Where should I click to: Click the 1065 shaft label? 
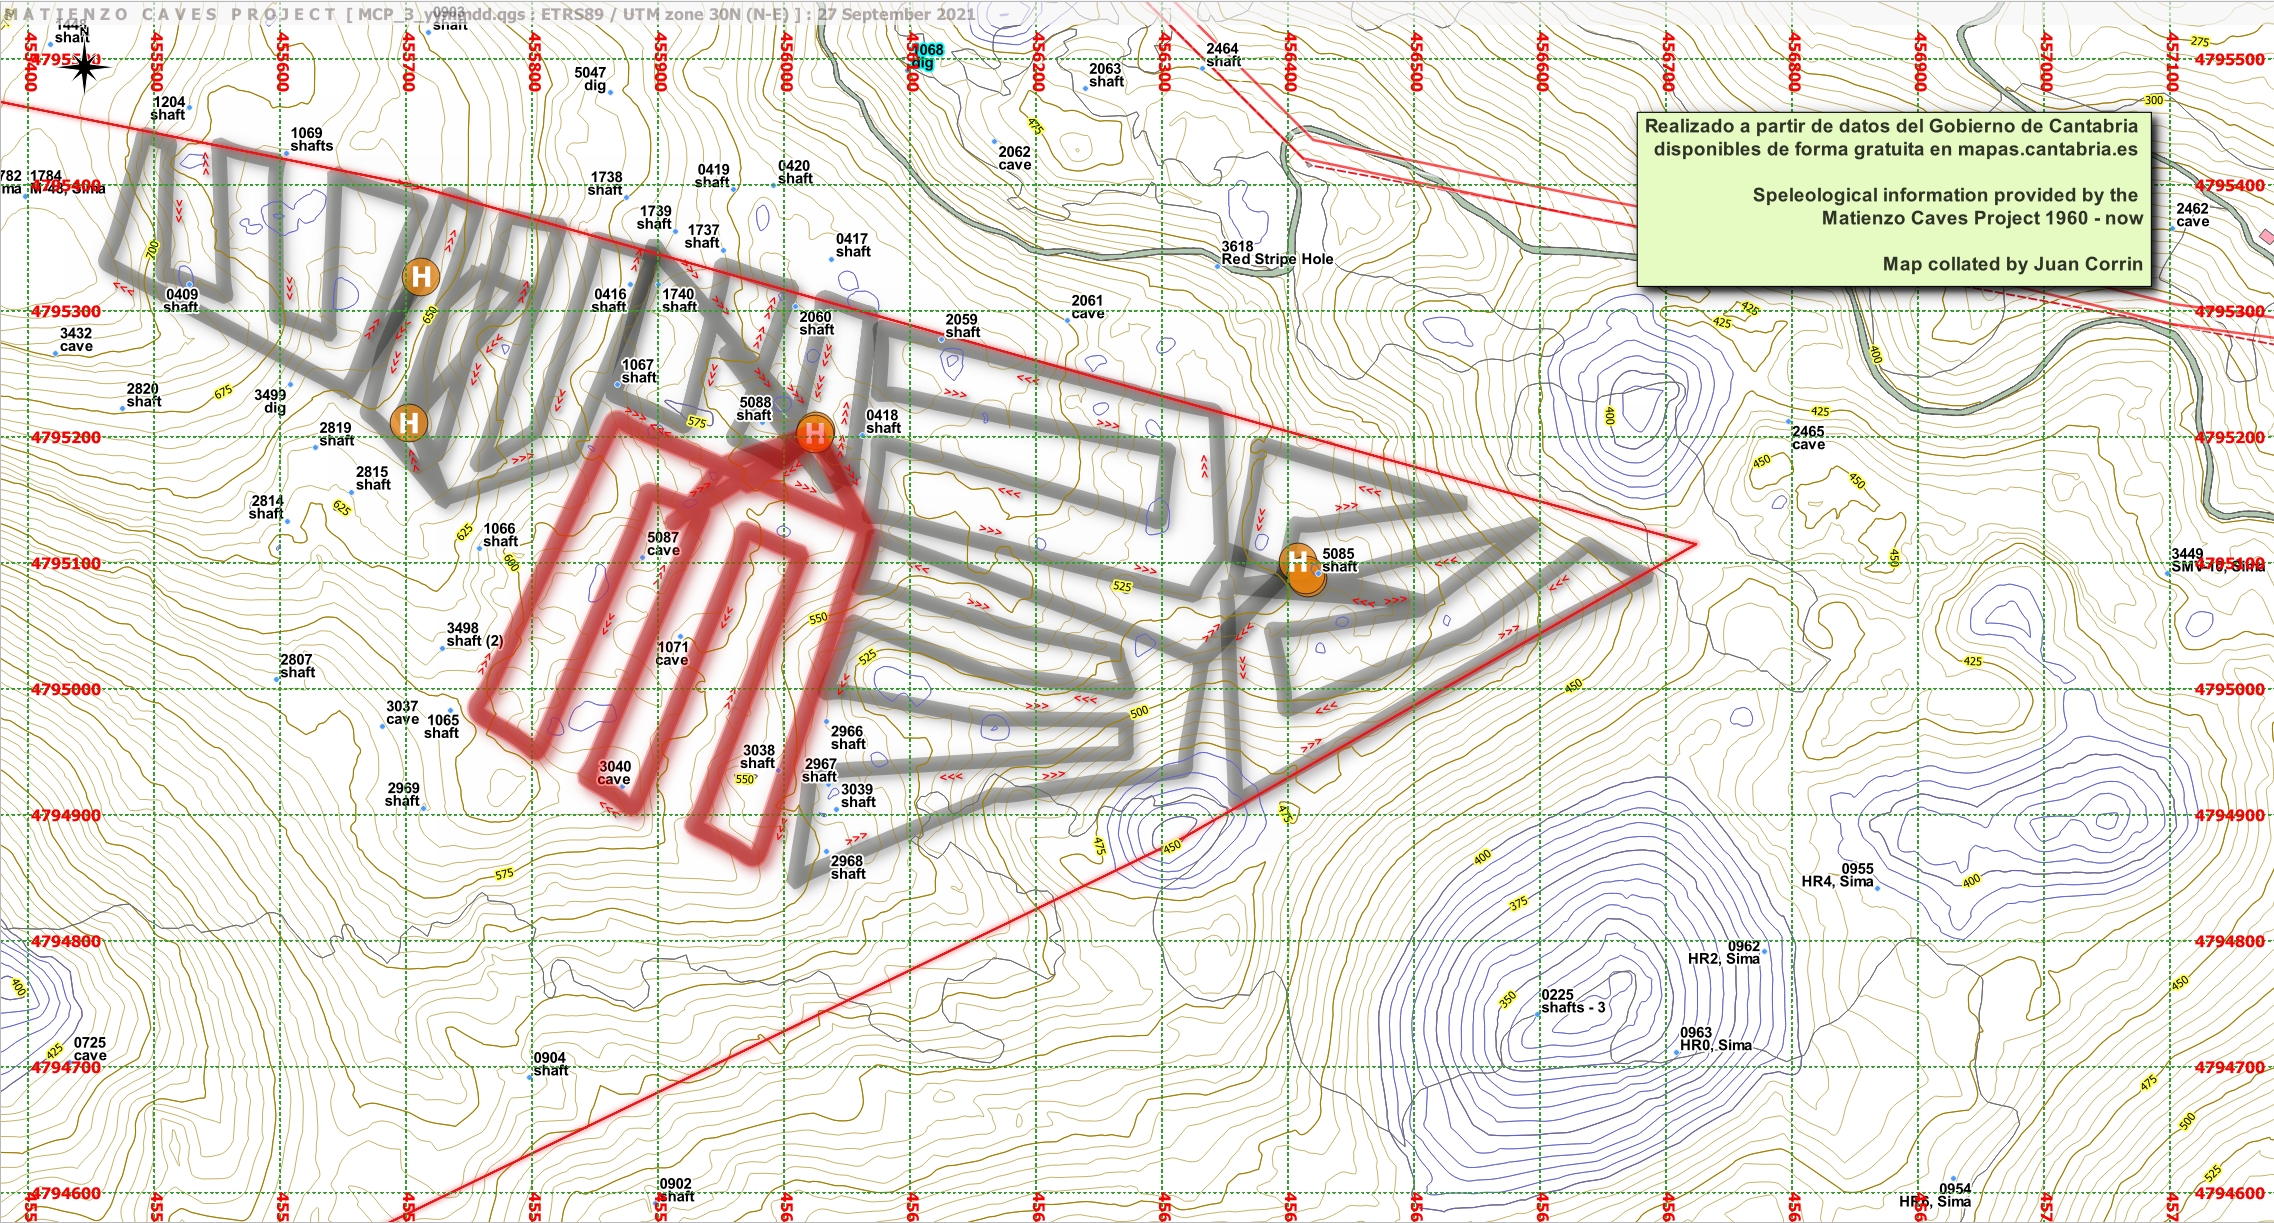(442, 726)
